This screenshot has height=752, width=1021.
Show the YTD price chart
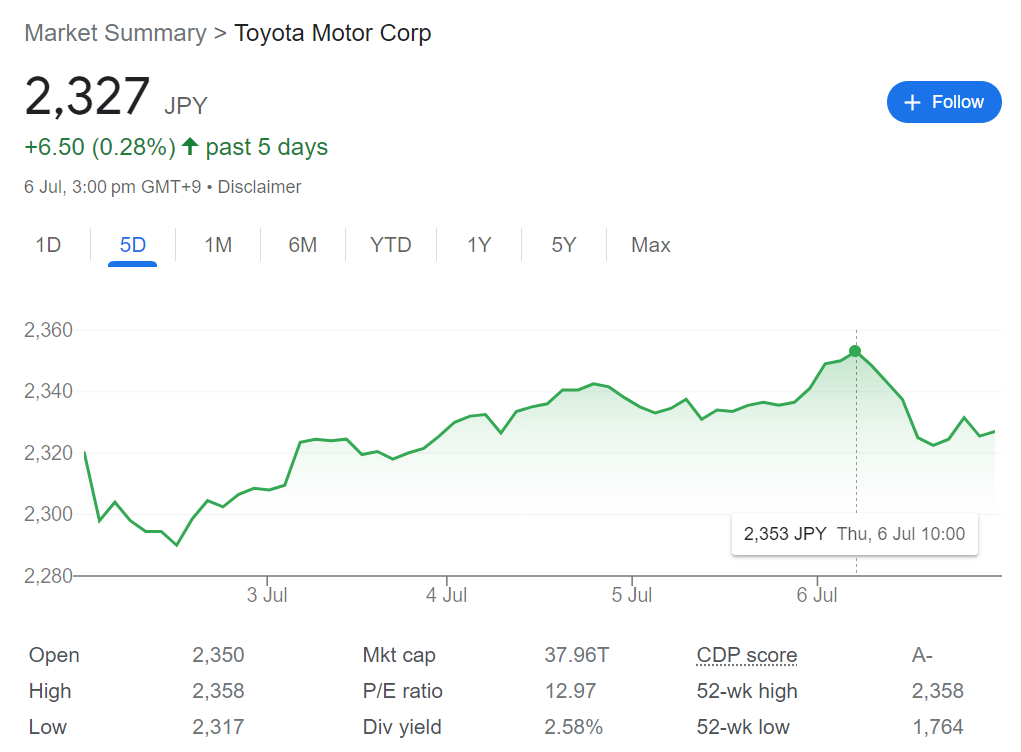tap(390, 245)
